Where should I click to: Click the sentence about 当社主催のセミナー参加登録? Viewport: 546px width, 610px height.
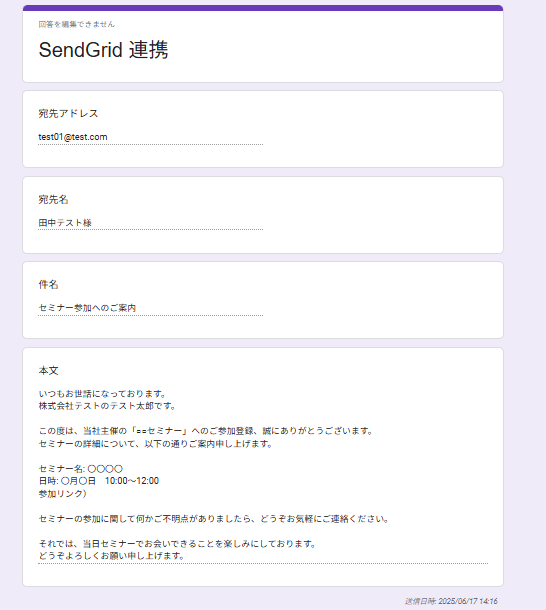206,431
